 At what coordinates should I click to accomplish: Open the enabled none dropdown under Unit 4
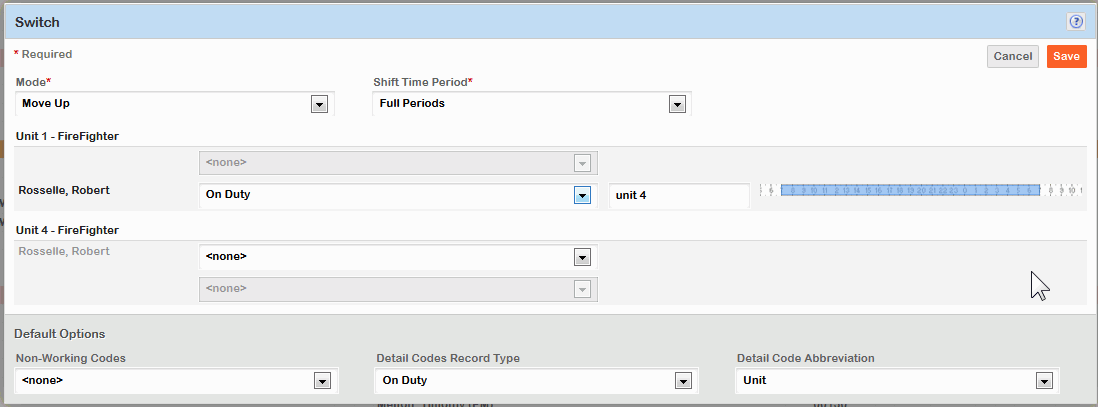(582, 257)
